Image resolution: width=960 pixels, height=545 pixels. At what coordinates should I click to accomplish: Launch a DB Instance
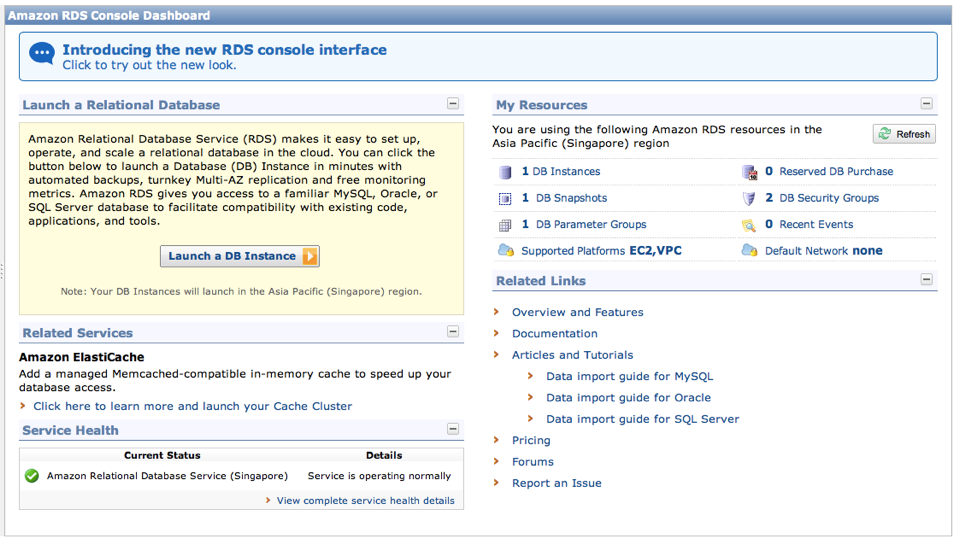pos(239,256)
